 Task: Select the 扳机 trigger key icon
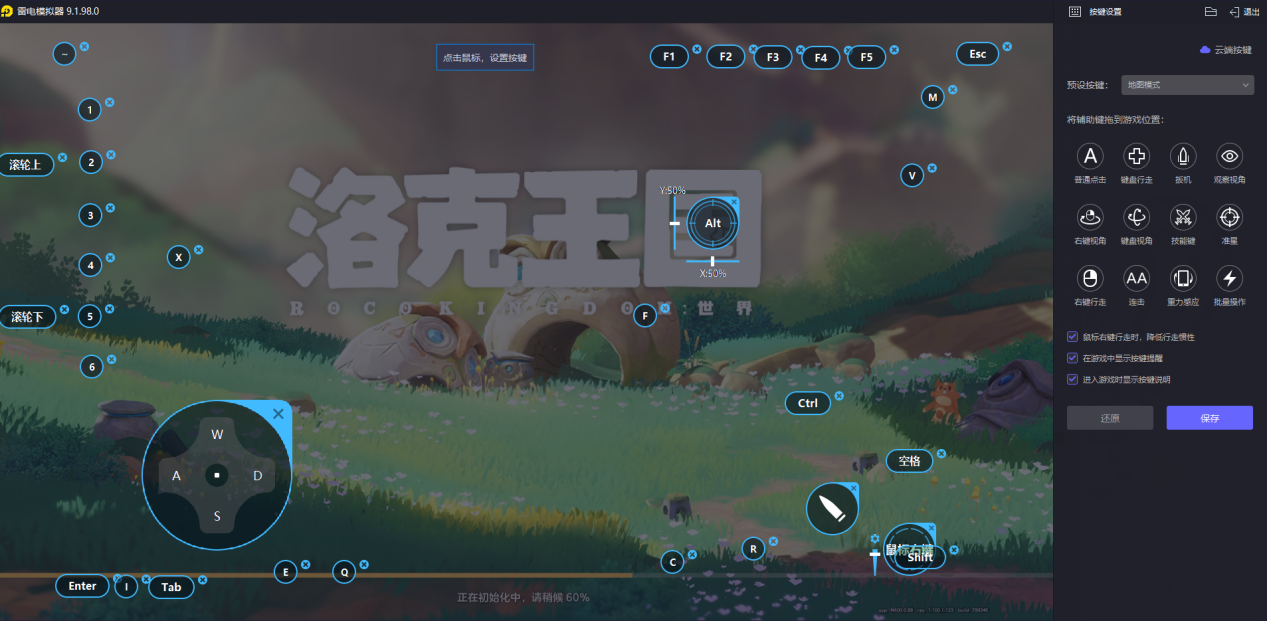pos(1183,156)
